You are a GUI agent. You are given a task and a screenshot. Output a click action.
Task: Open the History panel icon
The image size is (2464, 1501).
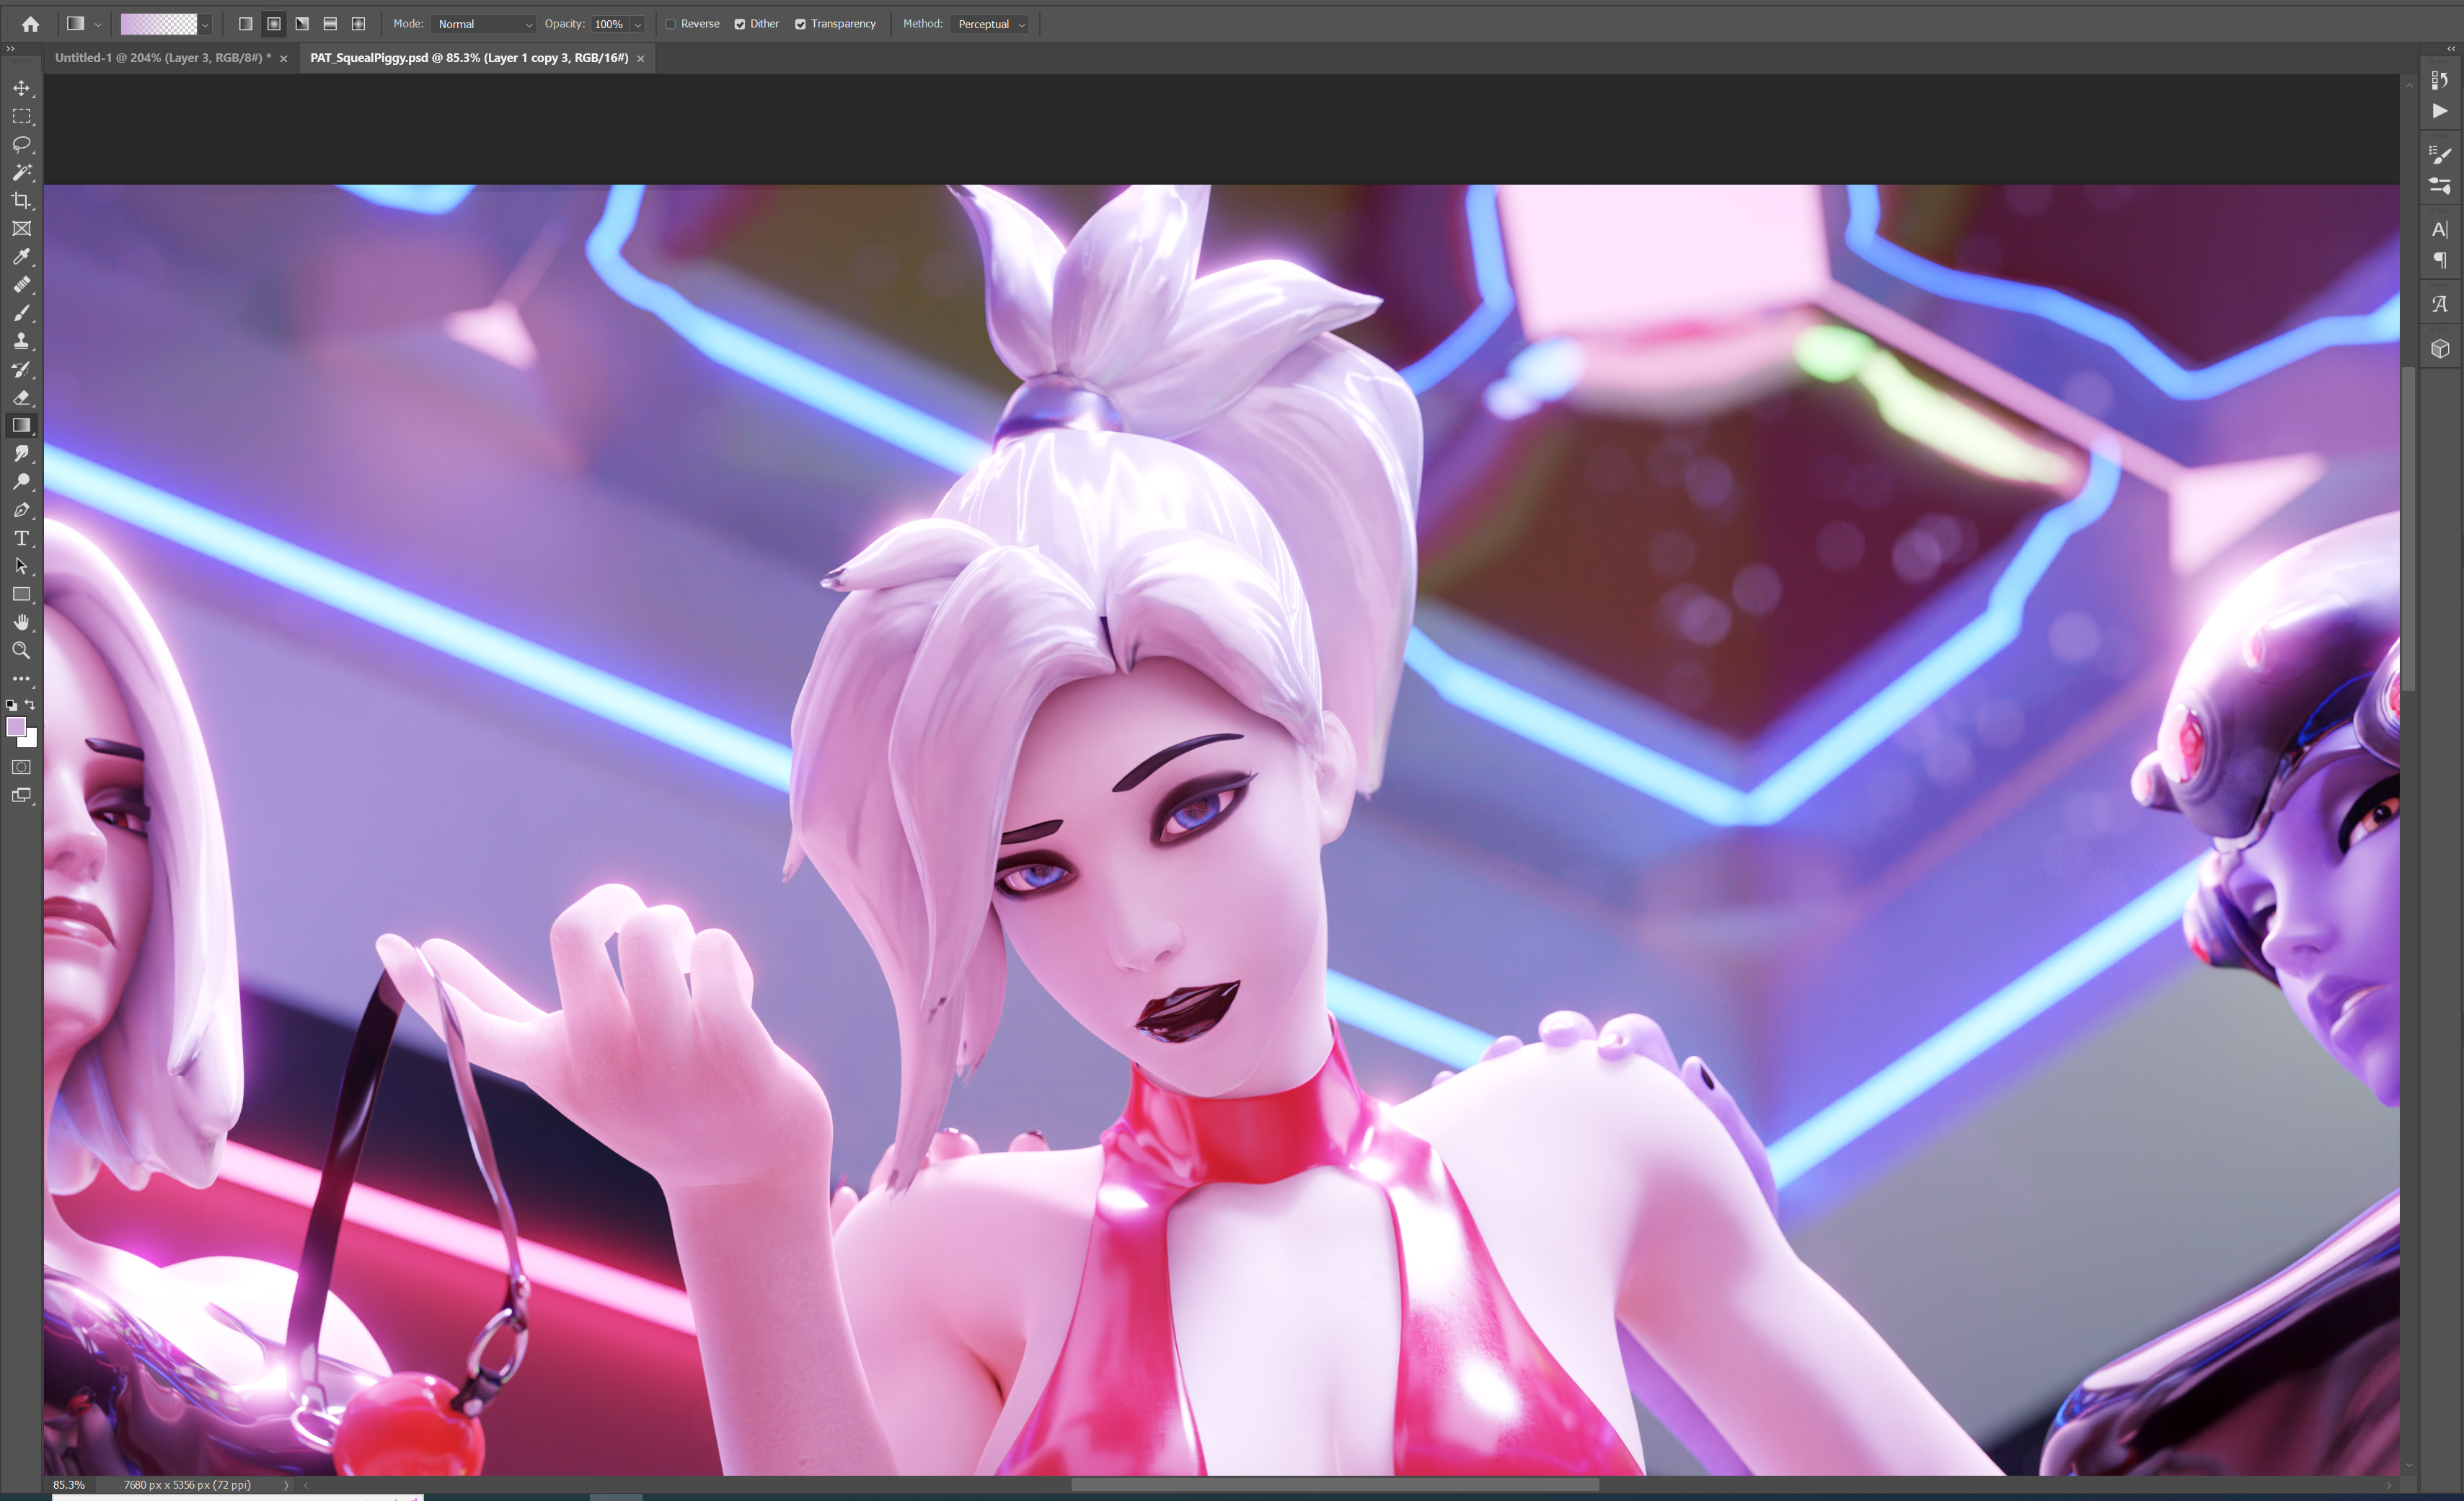(x=2440, y=80)
